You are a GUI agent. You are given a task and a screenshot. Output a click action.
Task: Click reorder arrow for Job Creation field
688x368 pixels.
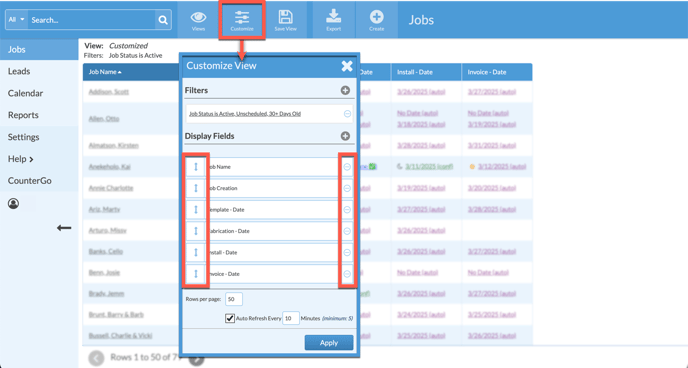[196, 188]
